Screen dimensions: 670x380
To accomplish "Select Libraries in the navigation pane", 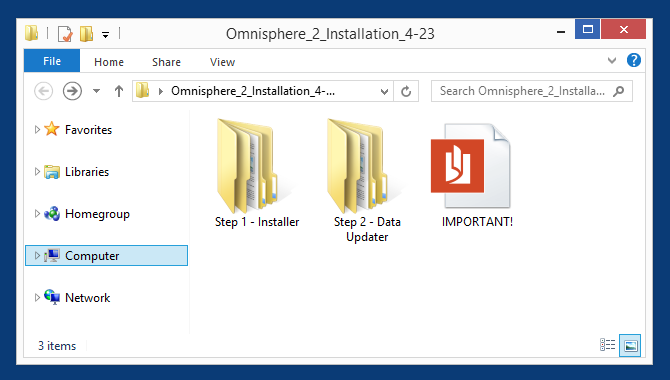I will (x=87, y=172).
